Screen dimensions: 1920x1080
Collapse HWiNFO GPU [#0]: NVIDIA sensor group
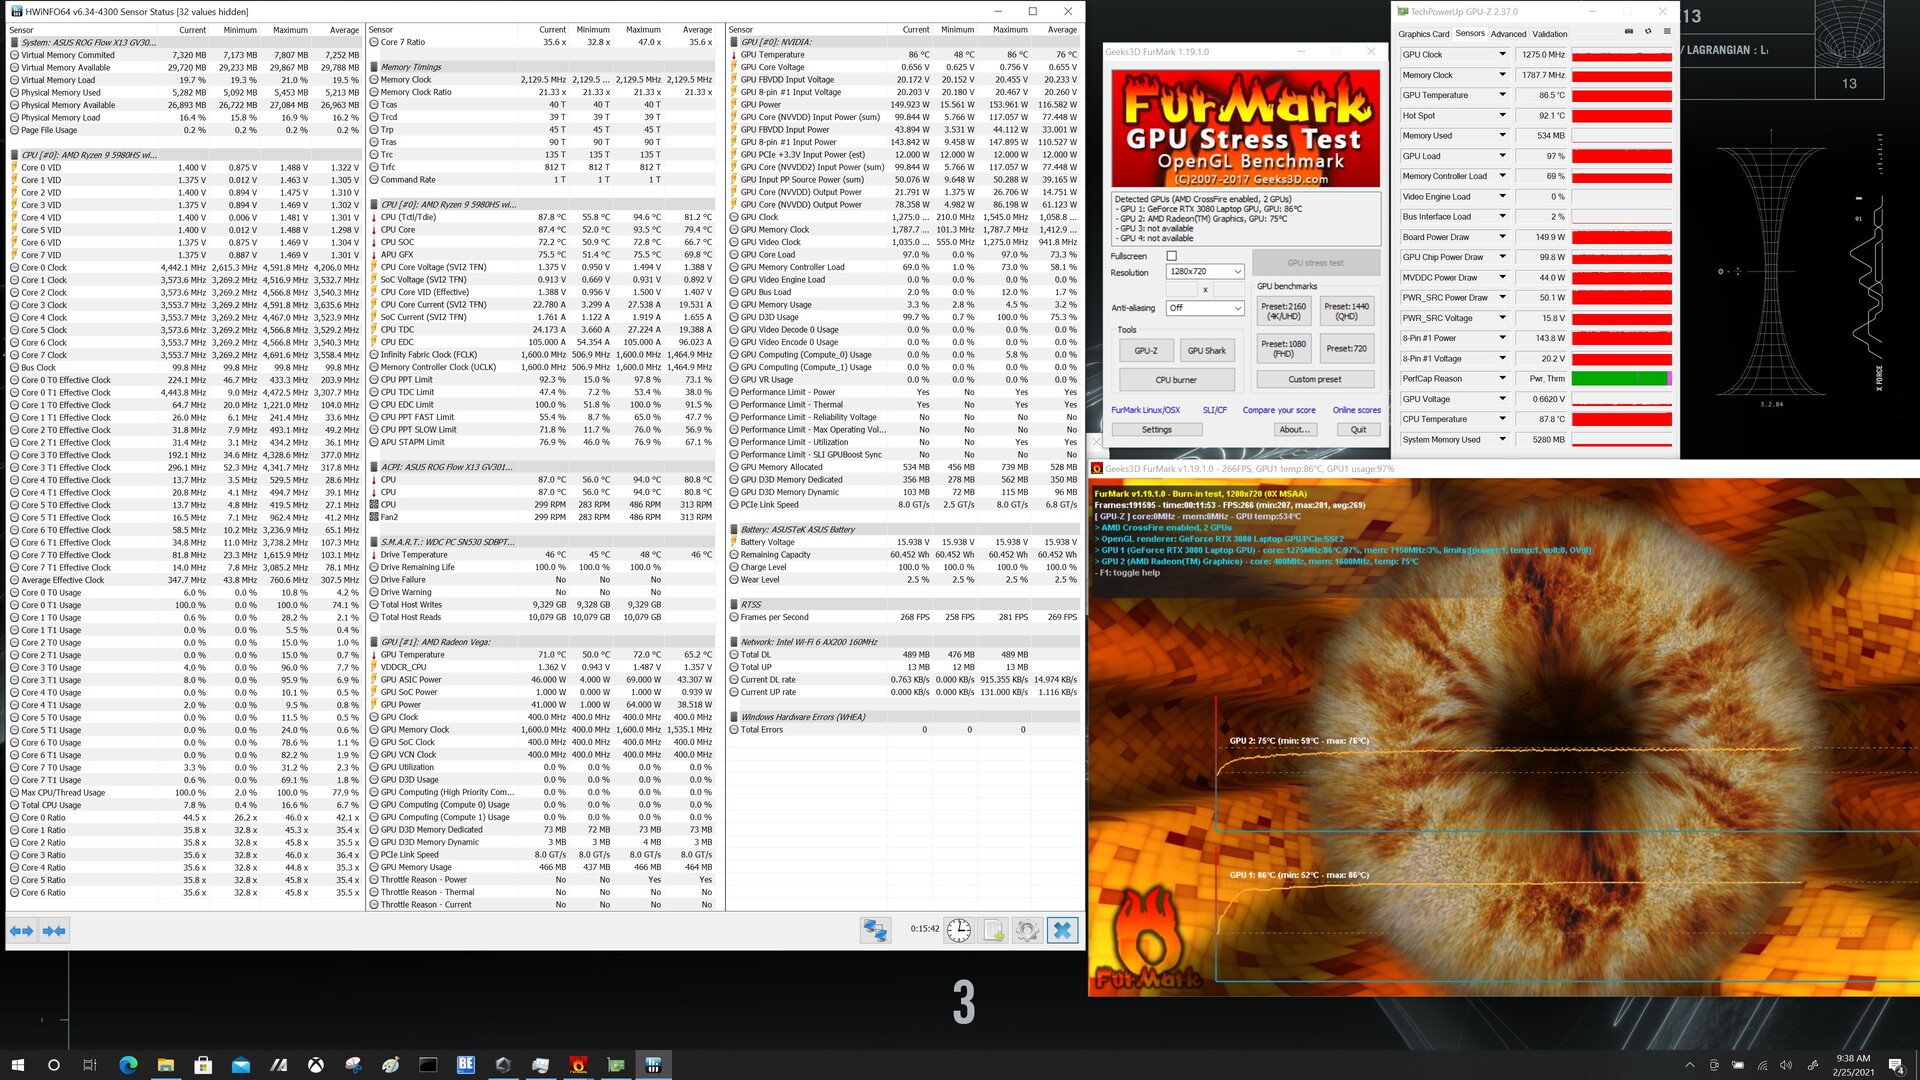click(x=734, y=43)
